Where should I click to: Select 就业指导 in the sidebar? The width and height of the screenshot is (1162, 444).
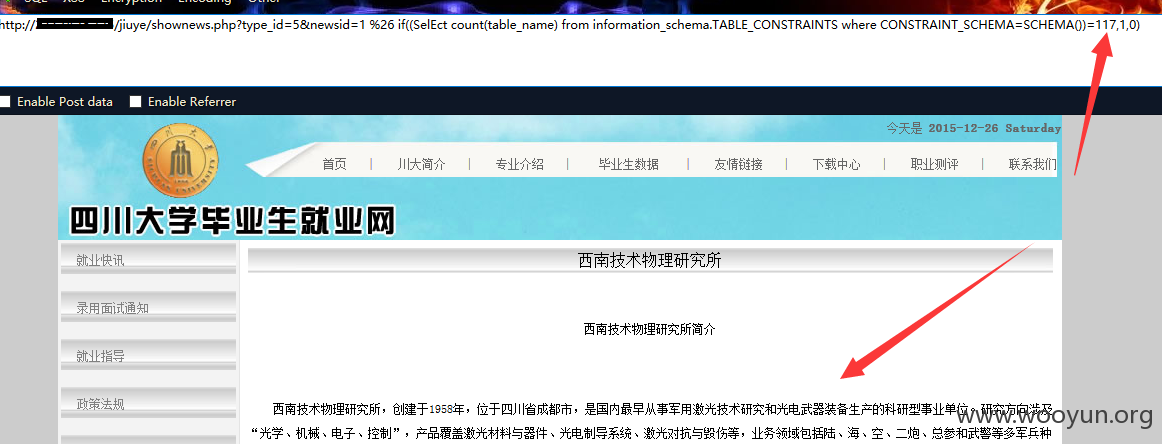(148, 356)
